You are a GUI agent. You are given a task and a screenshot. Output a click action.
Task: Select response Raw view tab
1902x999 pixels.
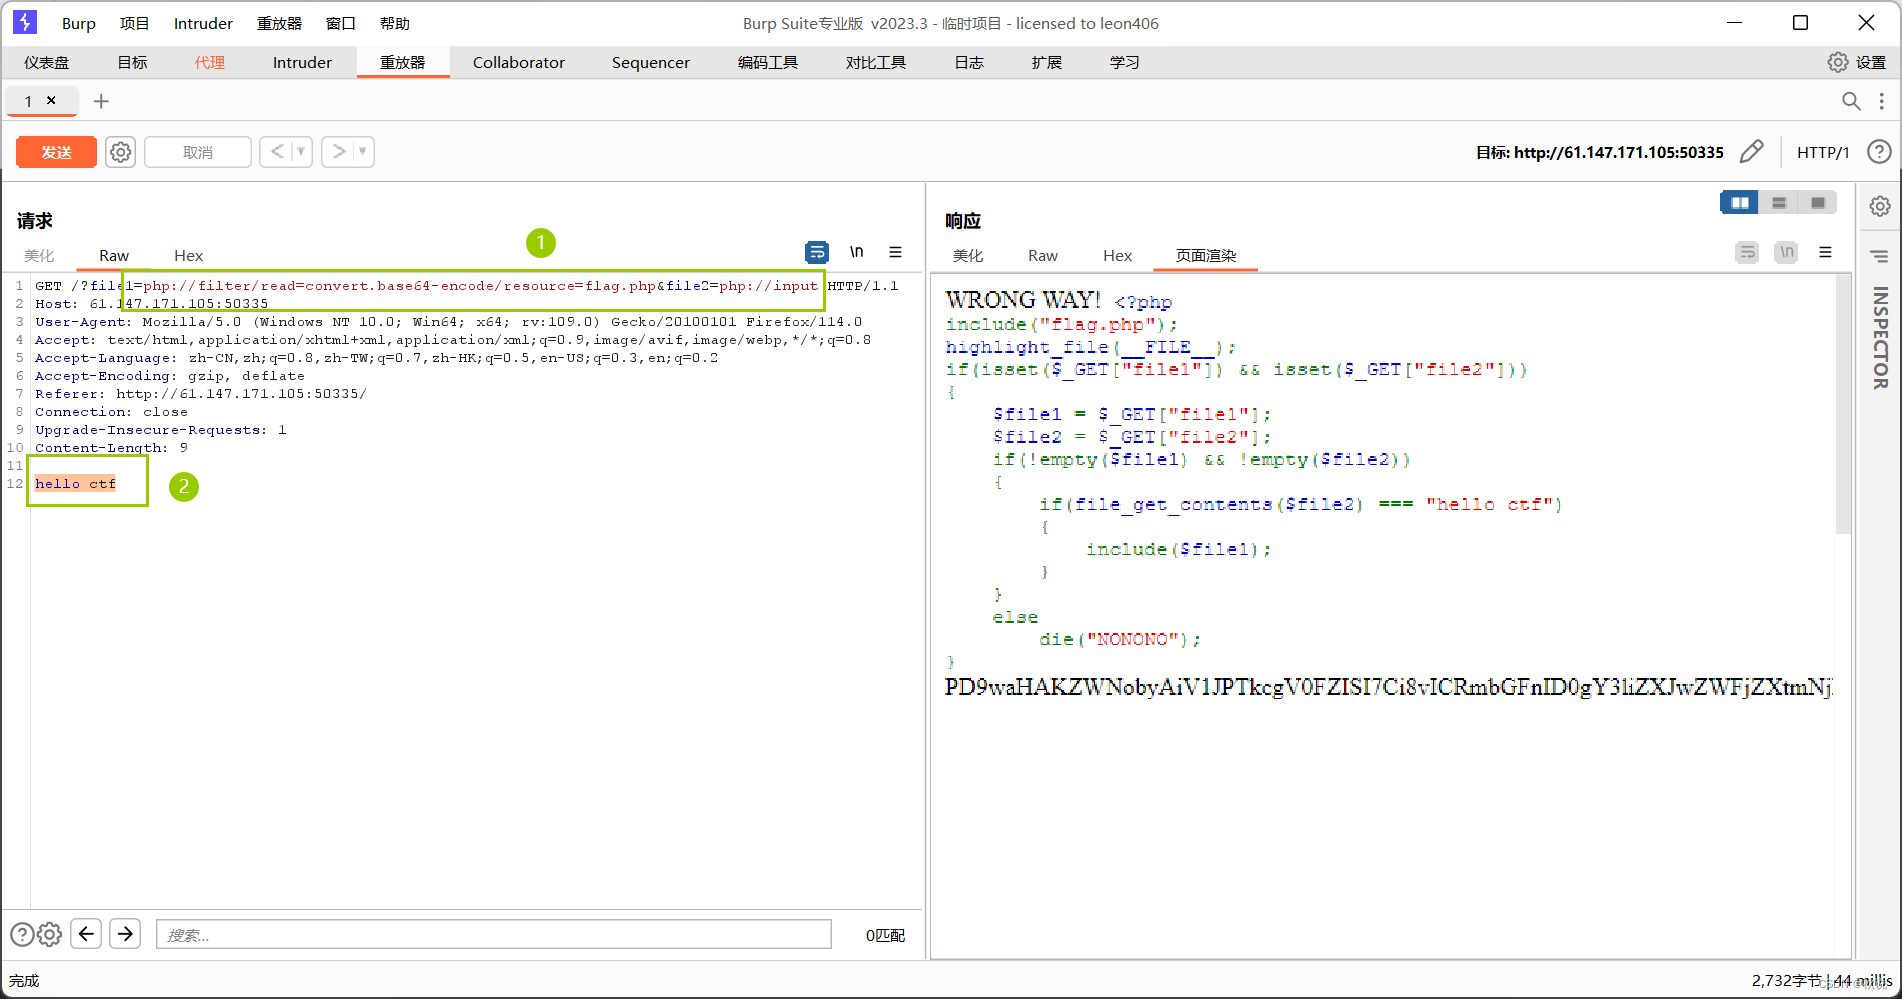(1043, 256)
